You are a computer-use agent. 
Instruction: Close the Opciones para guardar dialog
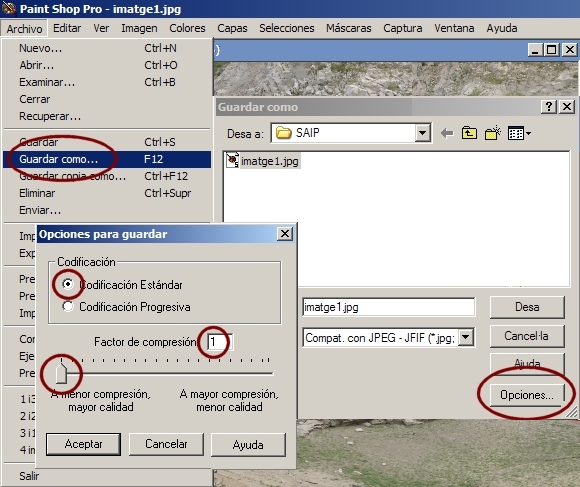285,234
